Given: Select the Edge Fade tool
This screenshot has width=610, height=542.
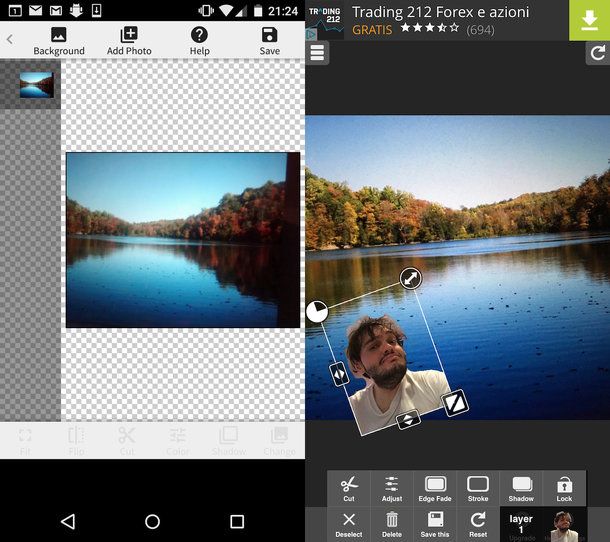Looking at the screenshot, I should [435, 488].
